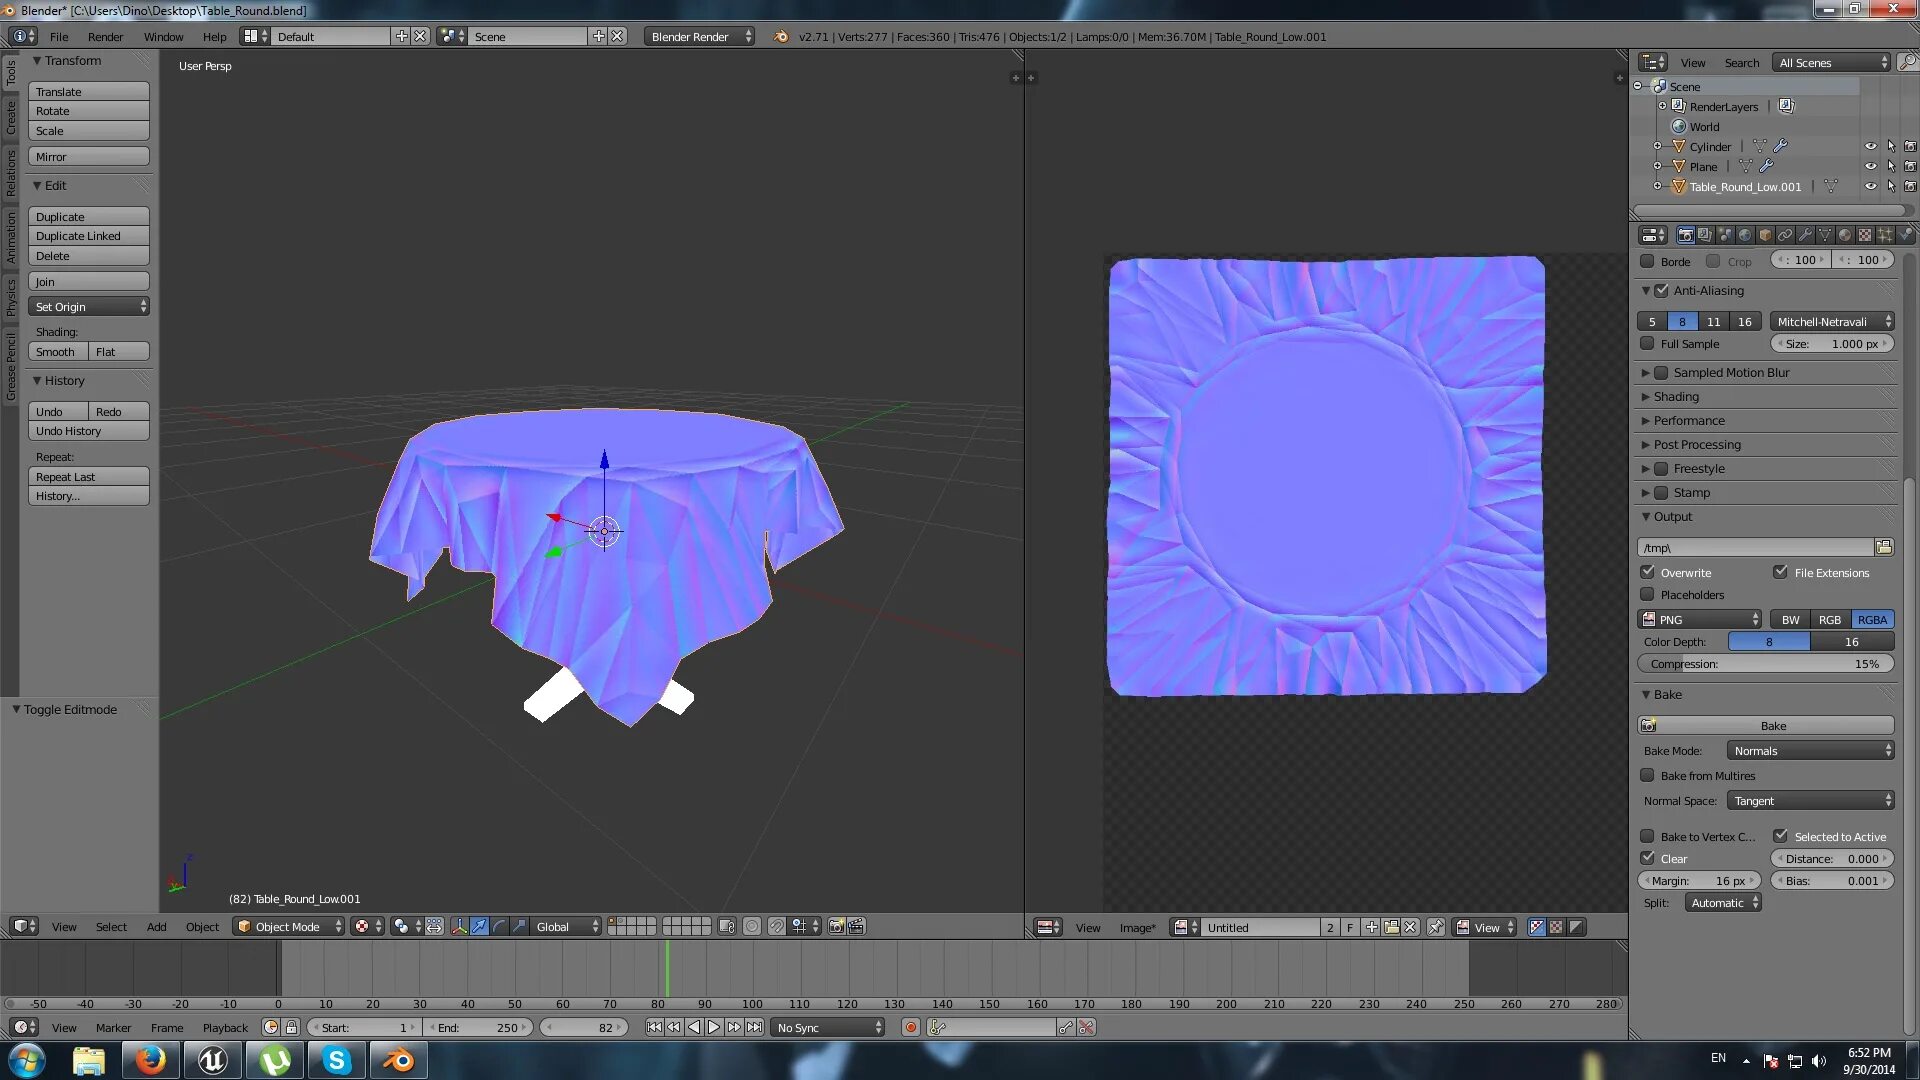Toggle the Overwrite output checkbox
This screenshot has width=1920, height=1080.
[1647, 573]
